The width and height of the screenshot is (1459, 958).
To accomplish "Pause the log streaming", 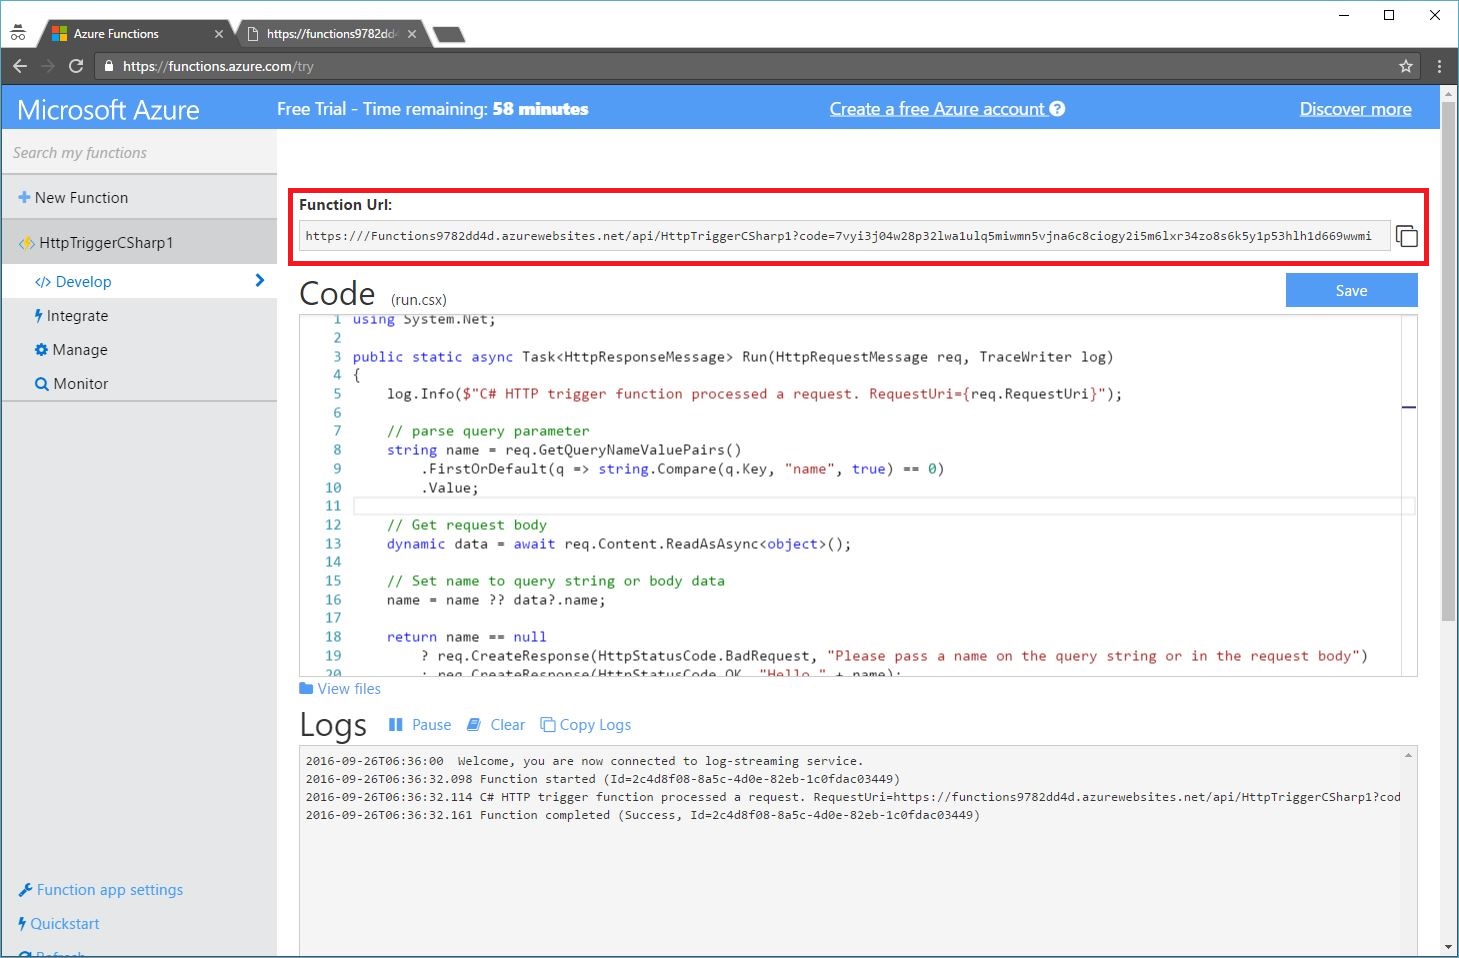I will point(420,725).
